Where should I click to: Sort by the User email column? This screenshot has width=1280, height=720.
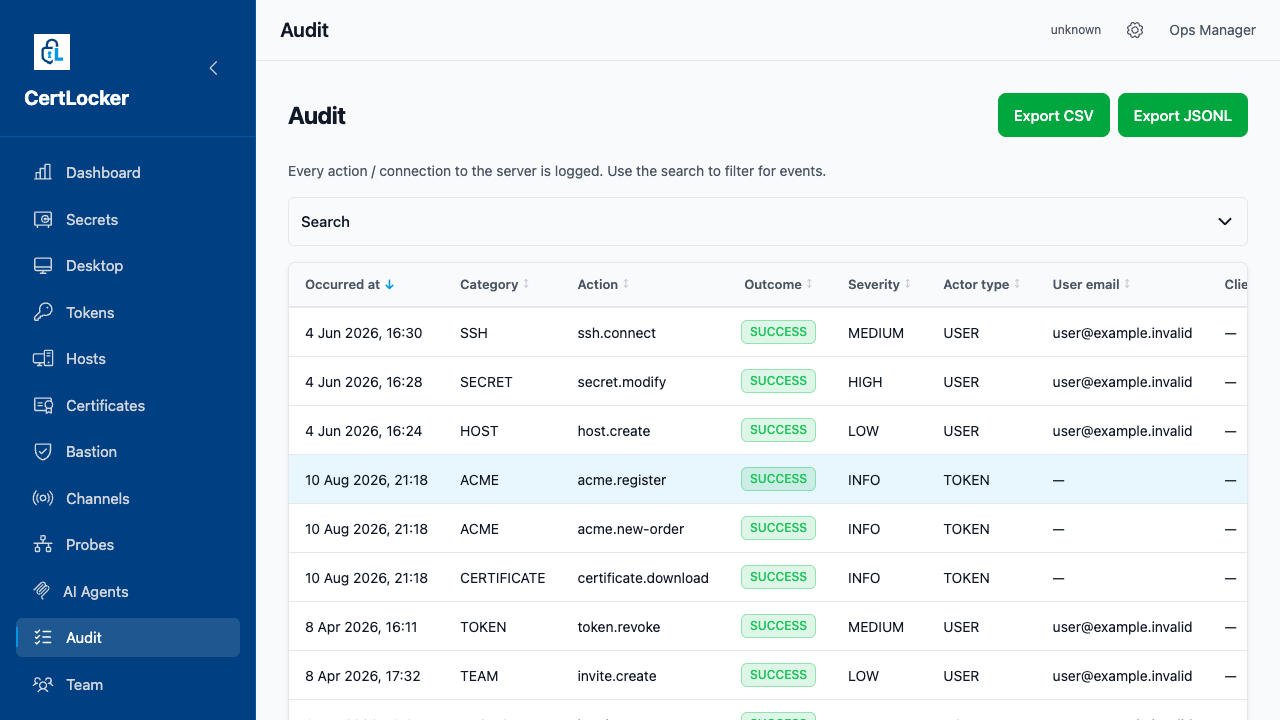[1092, 285]
